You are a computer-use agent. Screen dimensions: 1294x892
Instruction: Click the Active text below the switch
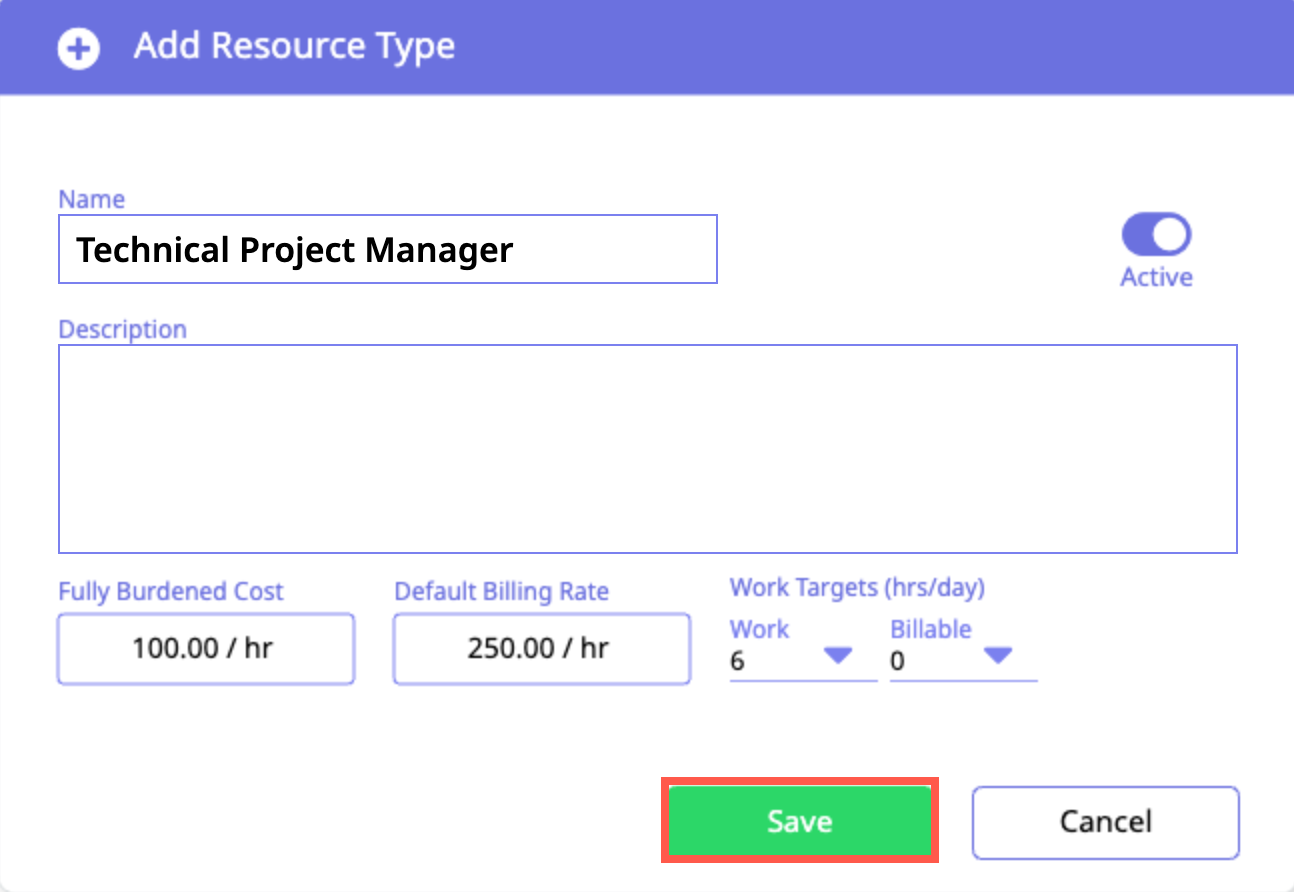(1156, 277)
